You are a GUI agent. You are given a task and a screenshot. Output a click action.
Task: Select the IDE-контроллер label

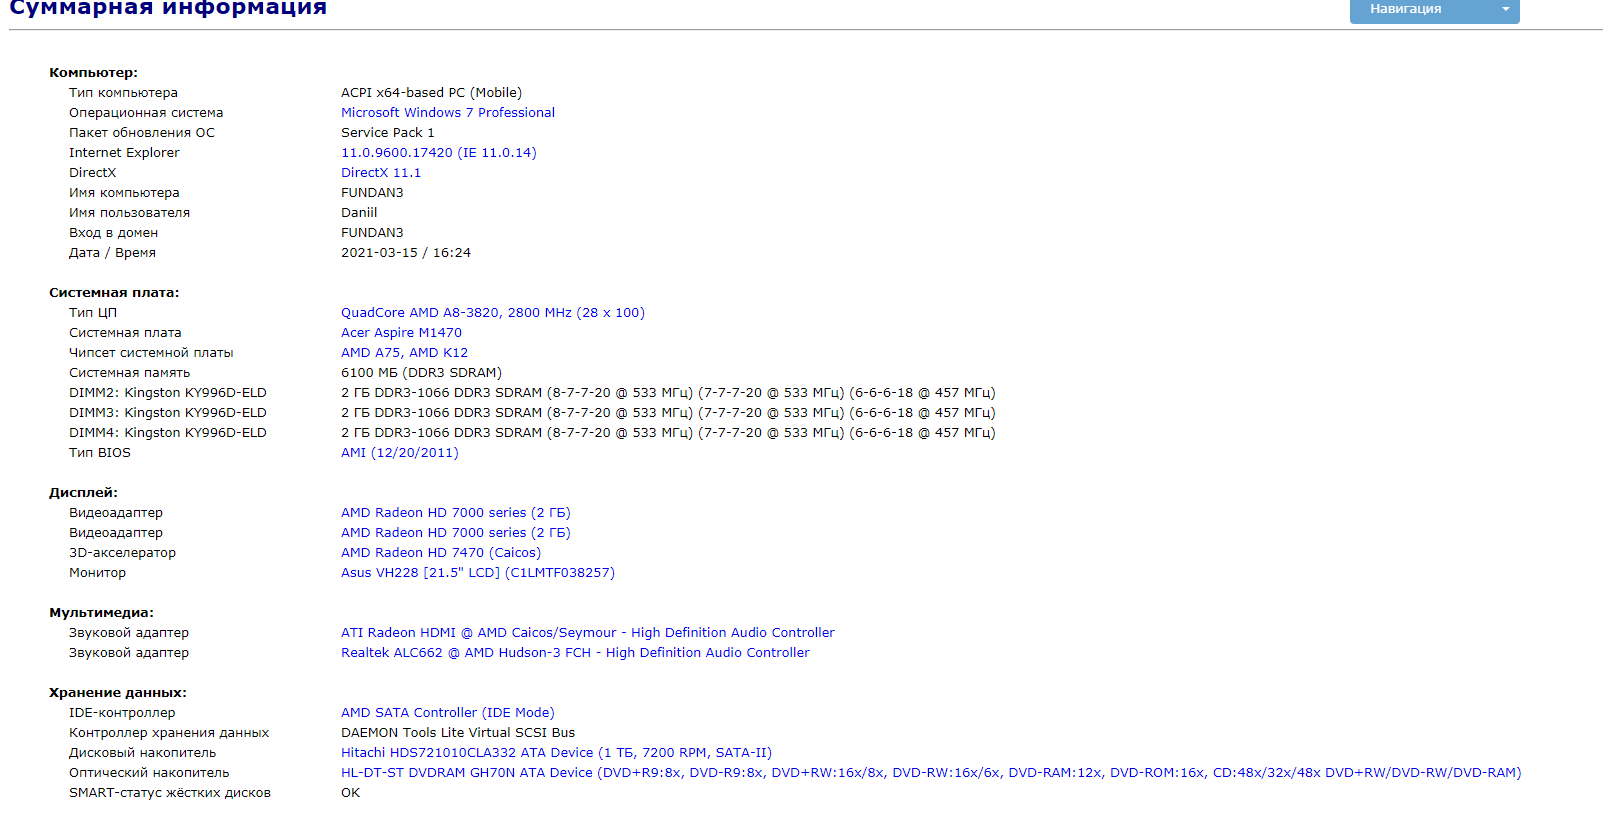pos(122,713)
